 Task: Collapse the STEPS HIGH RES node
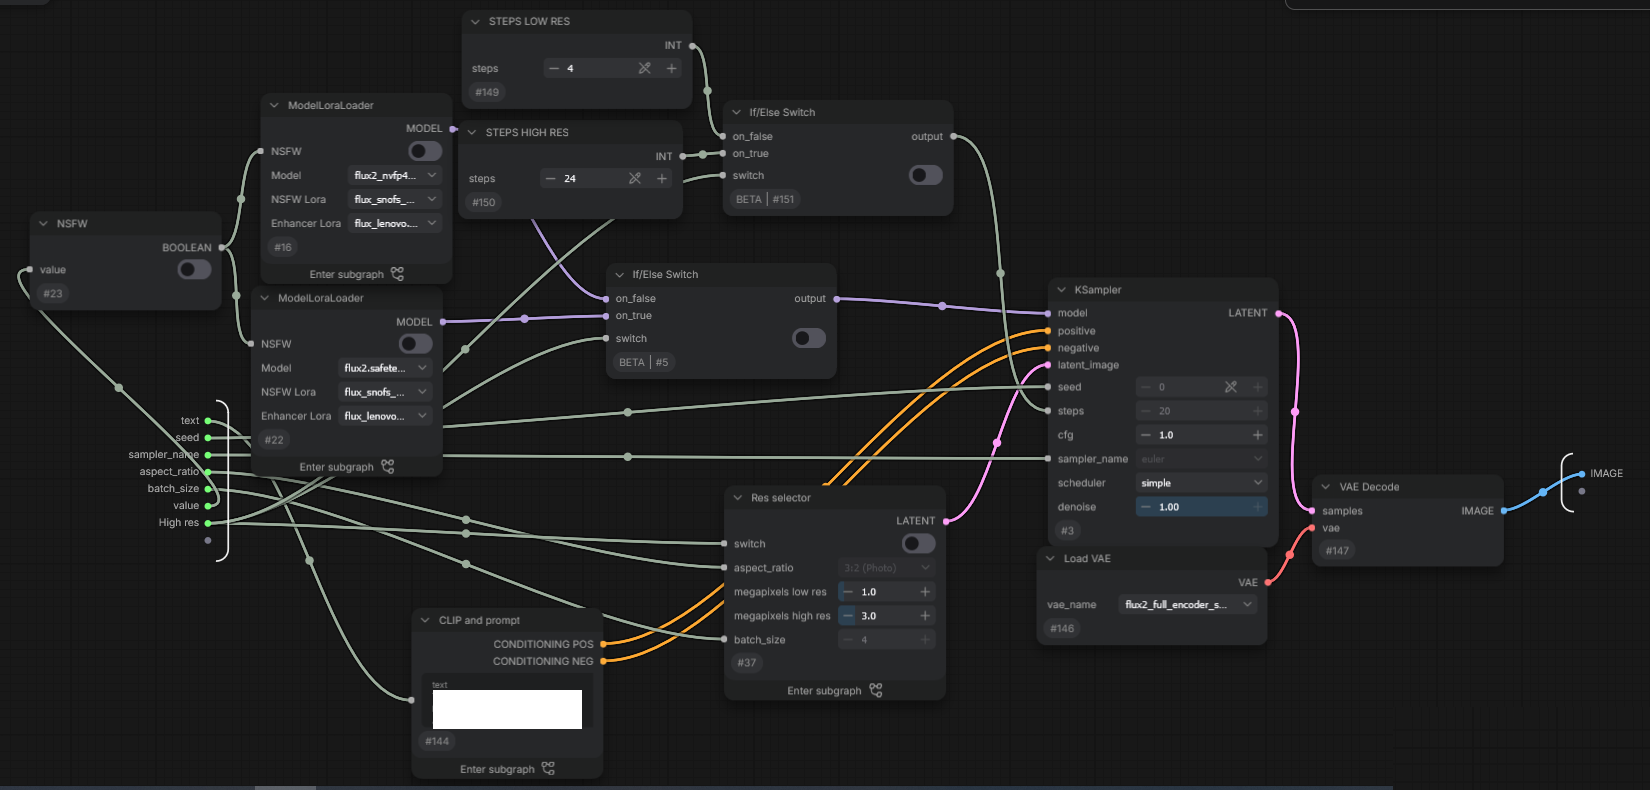tap(472, 132)
